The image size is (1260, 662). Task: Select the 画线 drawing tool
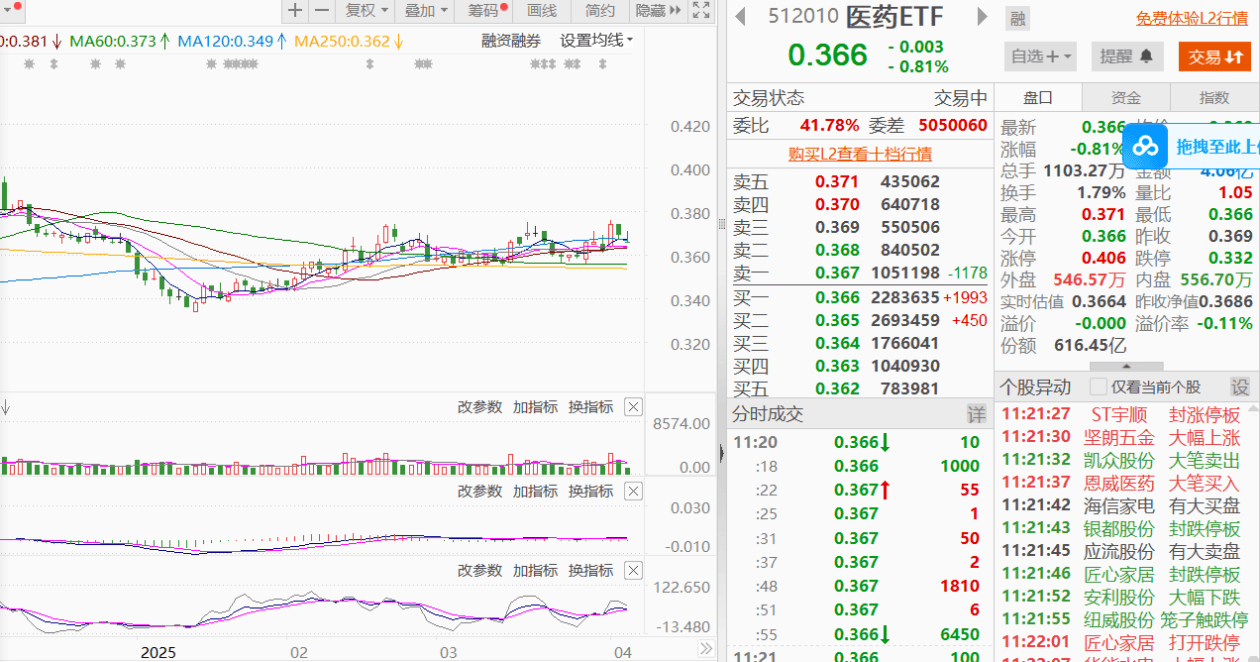[x=541, y=11]
